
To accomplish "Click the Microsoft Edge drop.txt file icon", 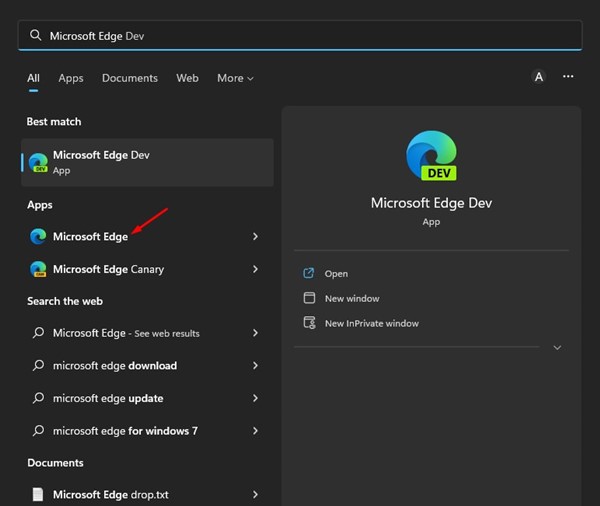I will [38, 494].
